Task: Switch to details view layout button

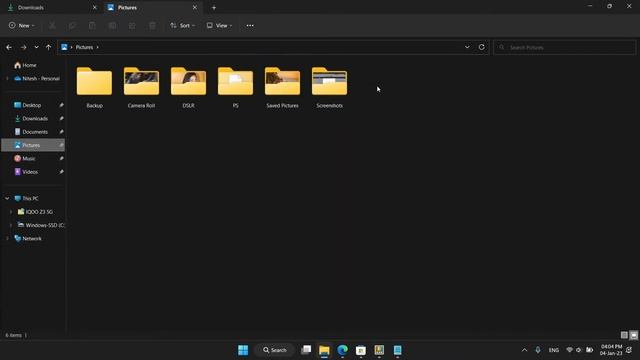Action: point(624,335)
